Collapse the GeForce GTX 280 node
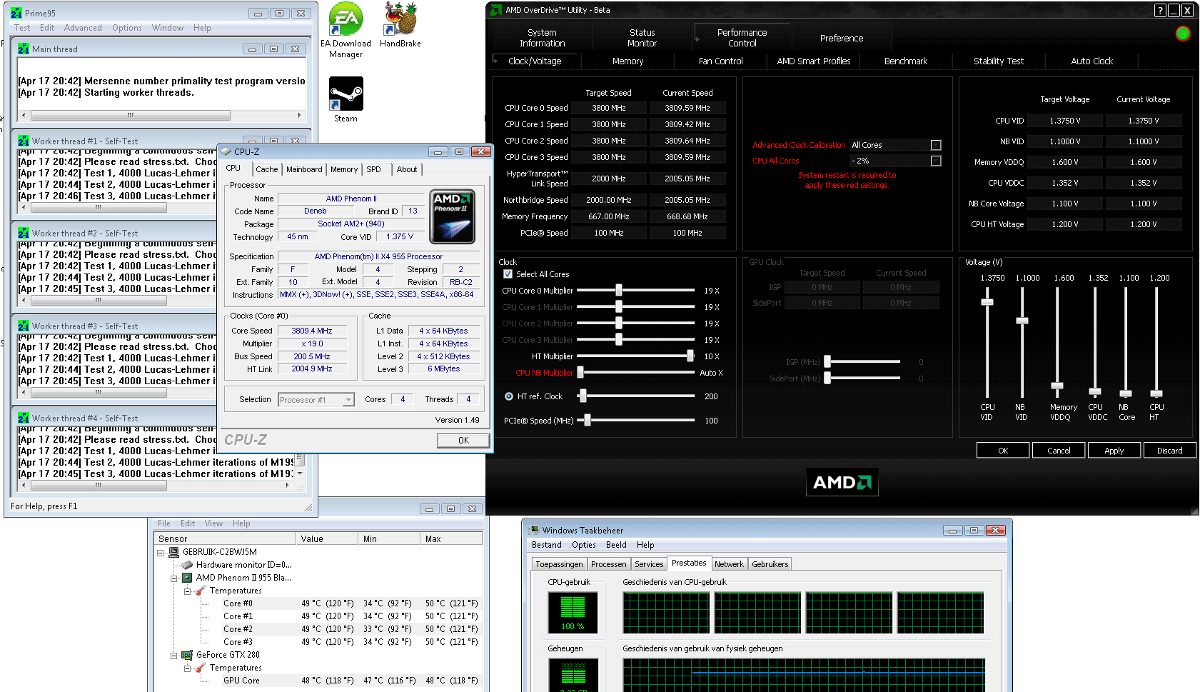 point(174,655)
